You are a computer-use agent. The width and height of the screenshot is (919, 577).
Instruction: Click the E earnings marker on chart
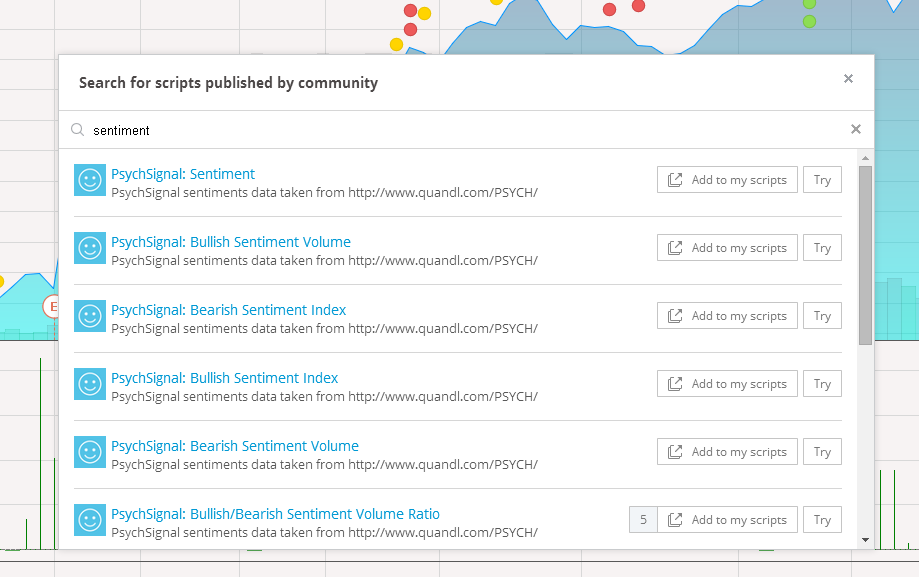(x=52, y=306)
